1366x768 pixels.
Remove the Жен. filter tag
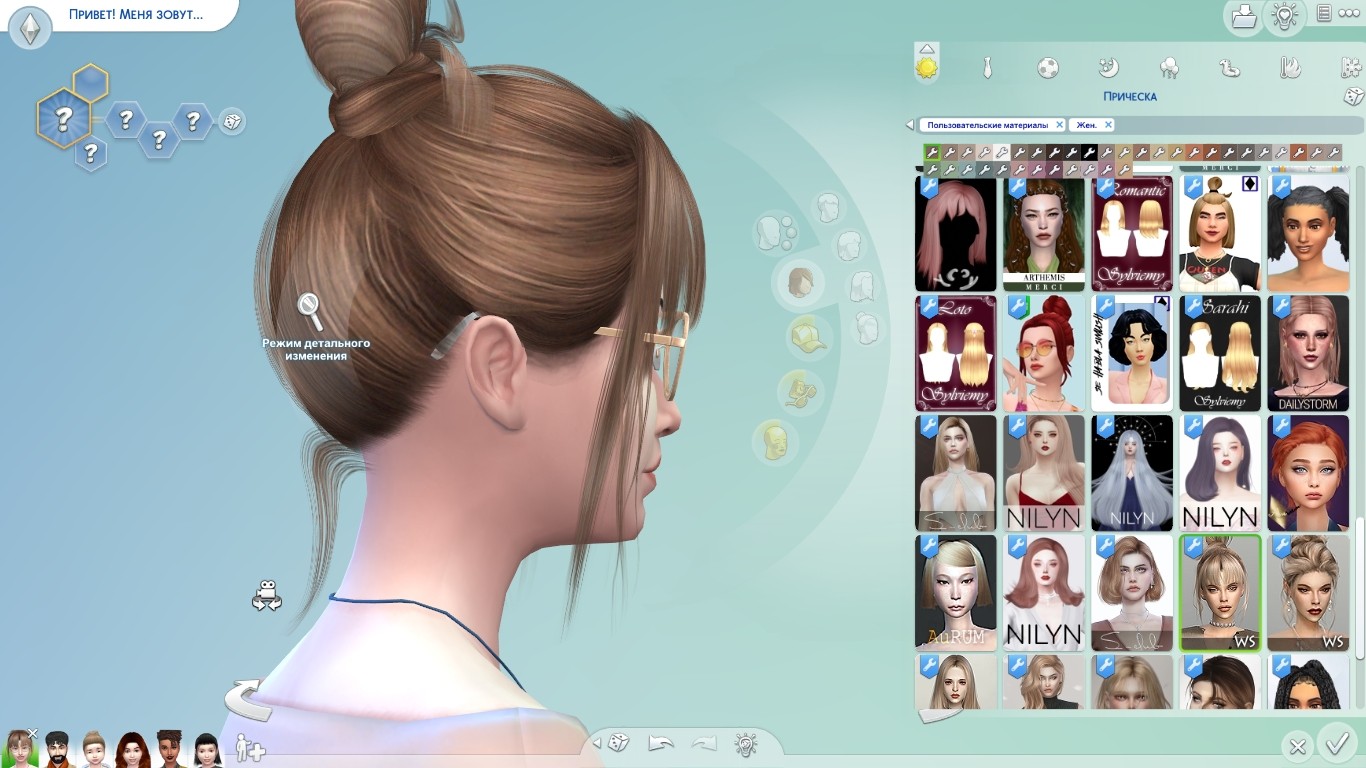[1108, 125]
